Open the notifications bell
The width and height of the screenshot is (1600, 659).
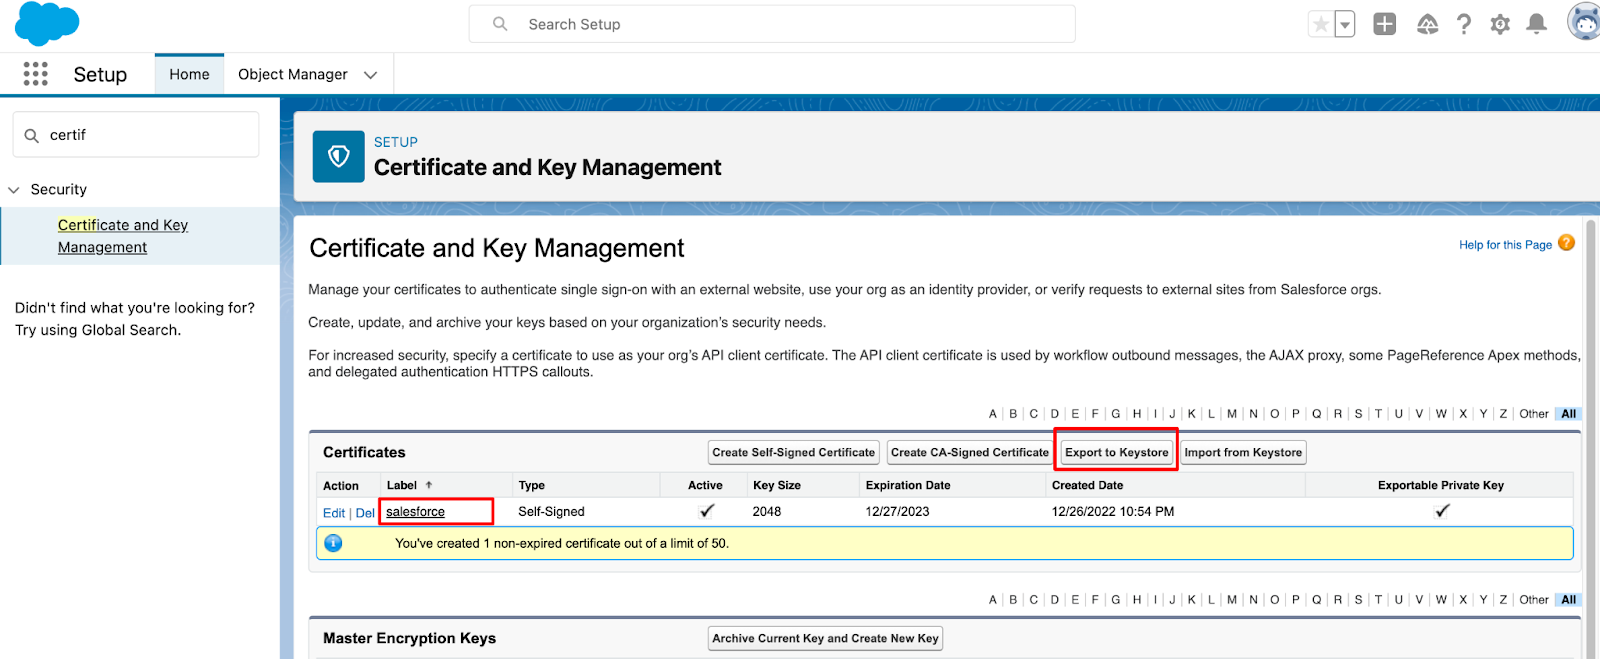click(x=1537, y=24)
